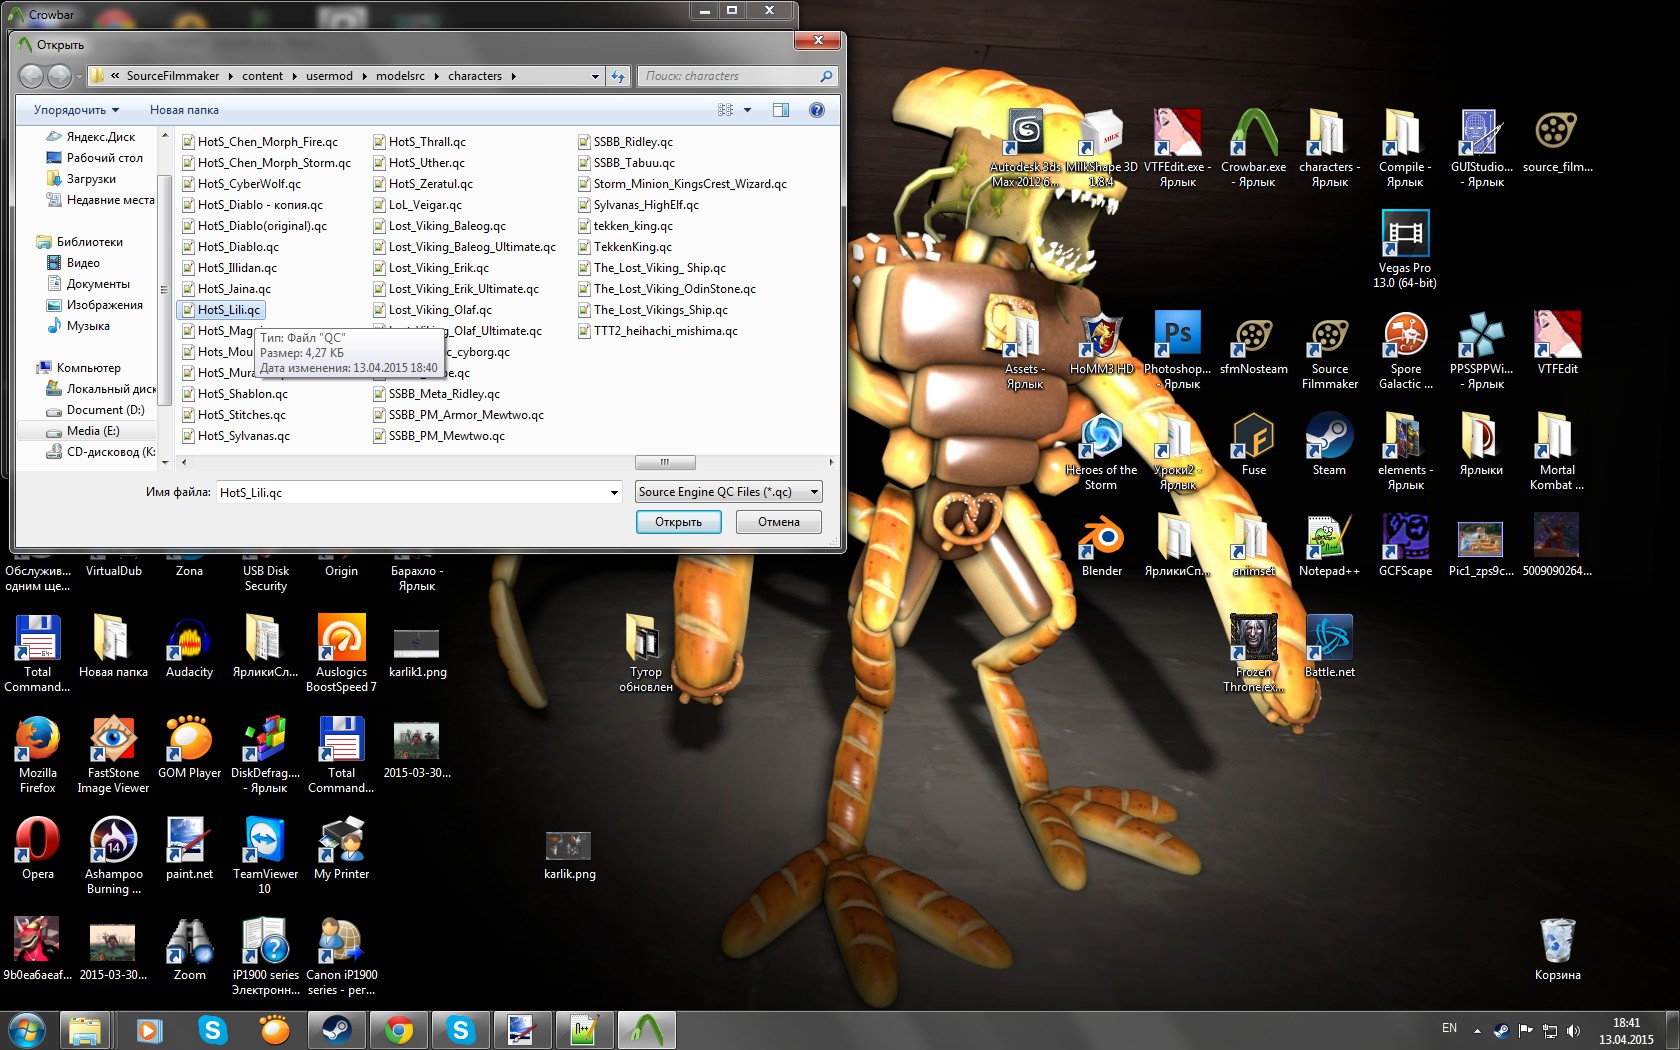Screen dimensions: 1680x1050
Task: Open the Autodesk 3ds Max 2012 desktop shortcut
Action: (x=1025, y=148)
